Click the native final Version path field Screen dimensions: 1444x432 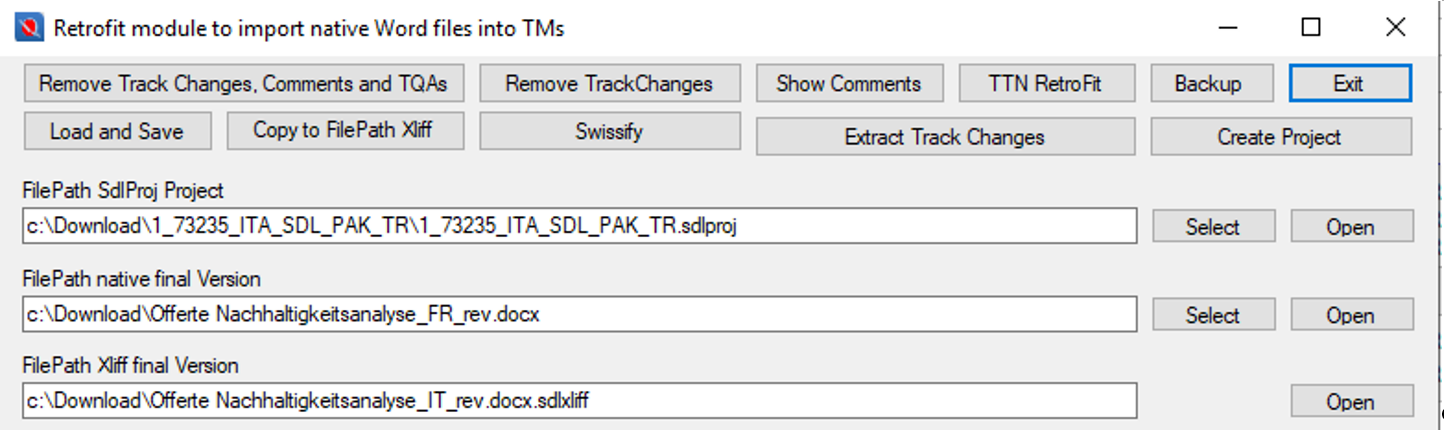tap(578, 314)
